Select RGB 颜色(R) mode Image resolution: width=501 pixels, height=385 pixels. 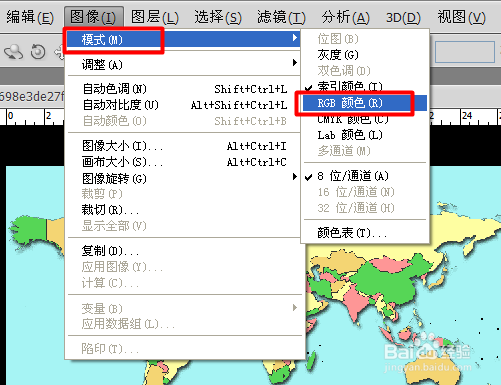click(x=365, y=103)
